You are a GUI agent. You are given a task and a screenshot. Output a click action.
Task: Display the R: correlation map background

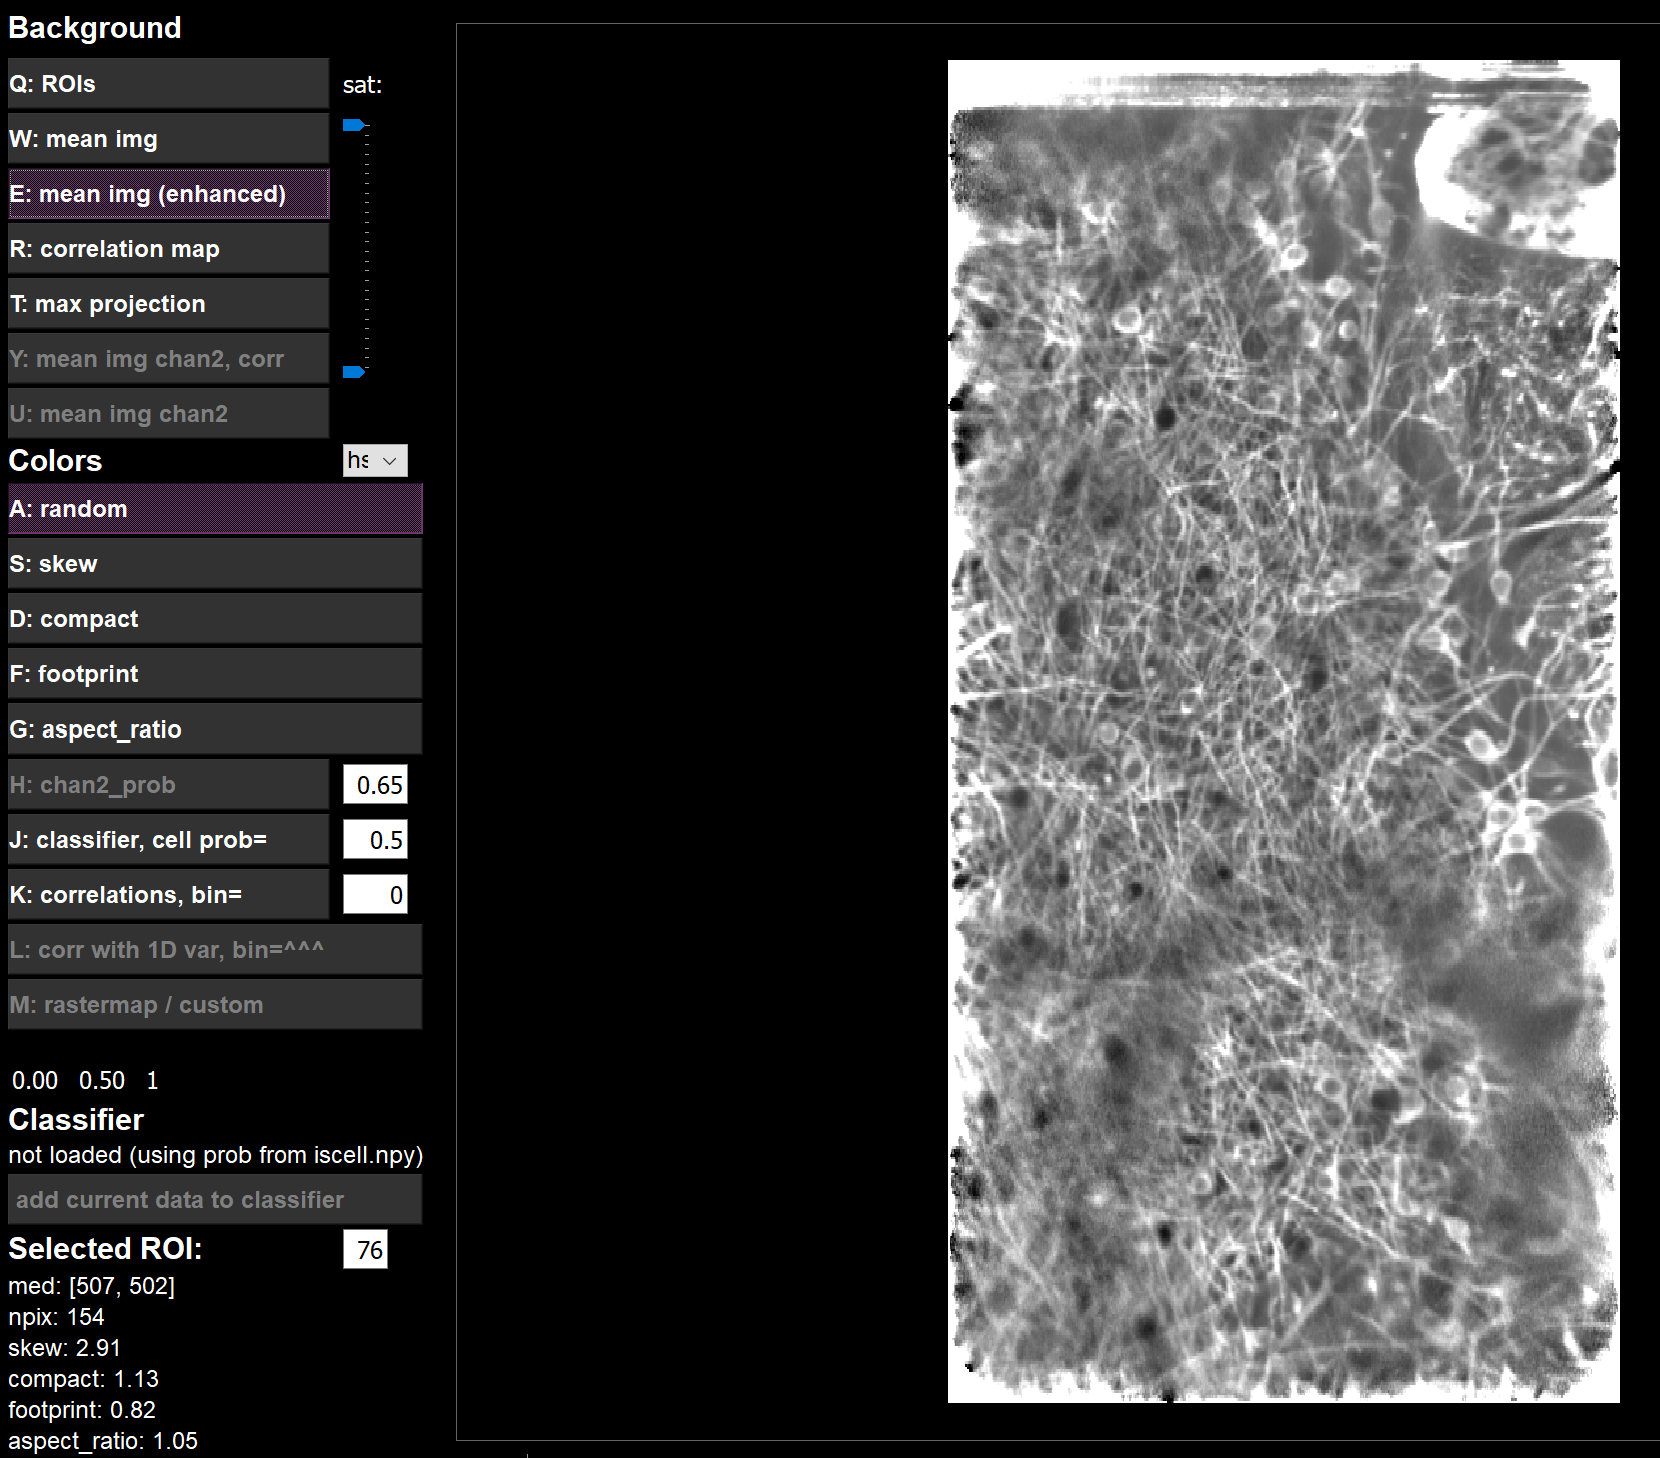[167, 249]
